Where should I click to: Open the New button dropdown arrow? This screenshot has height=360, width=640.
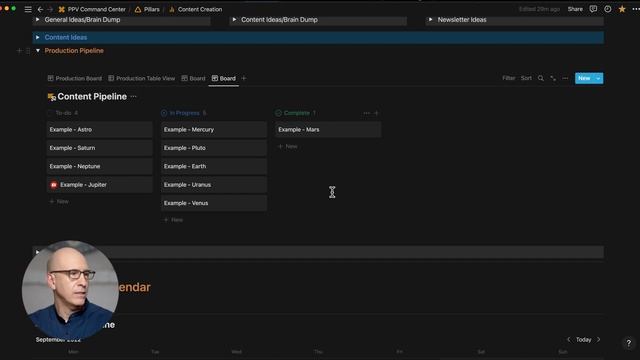coord(598,78)
